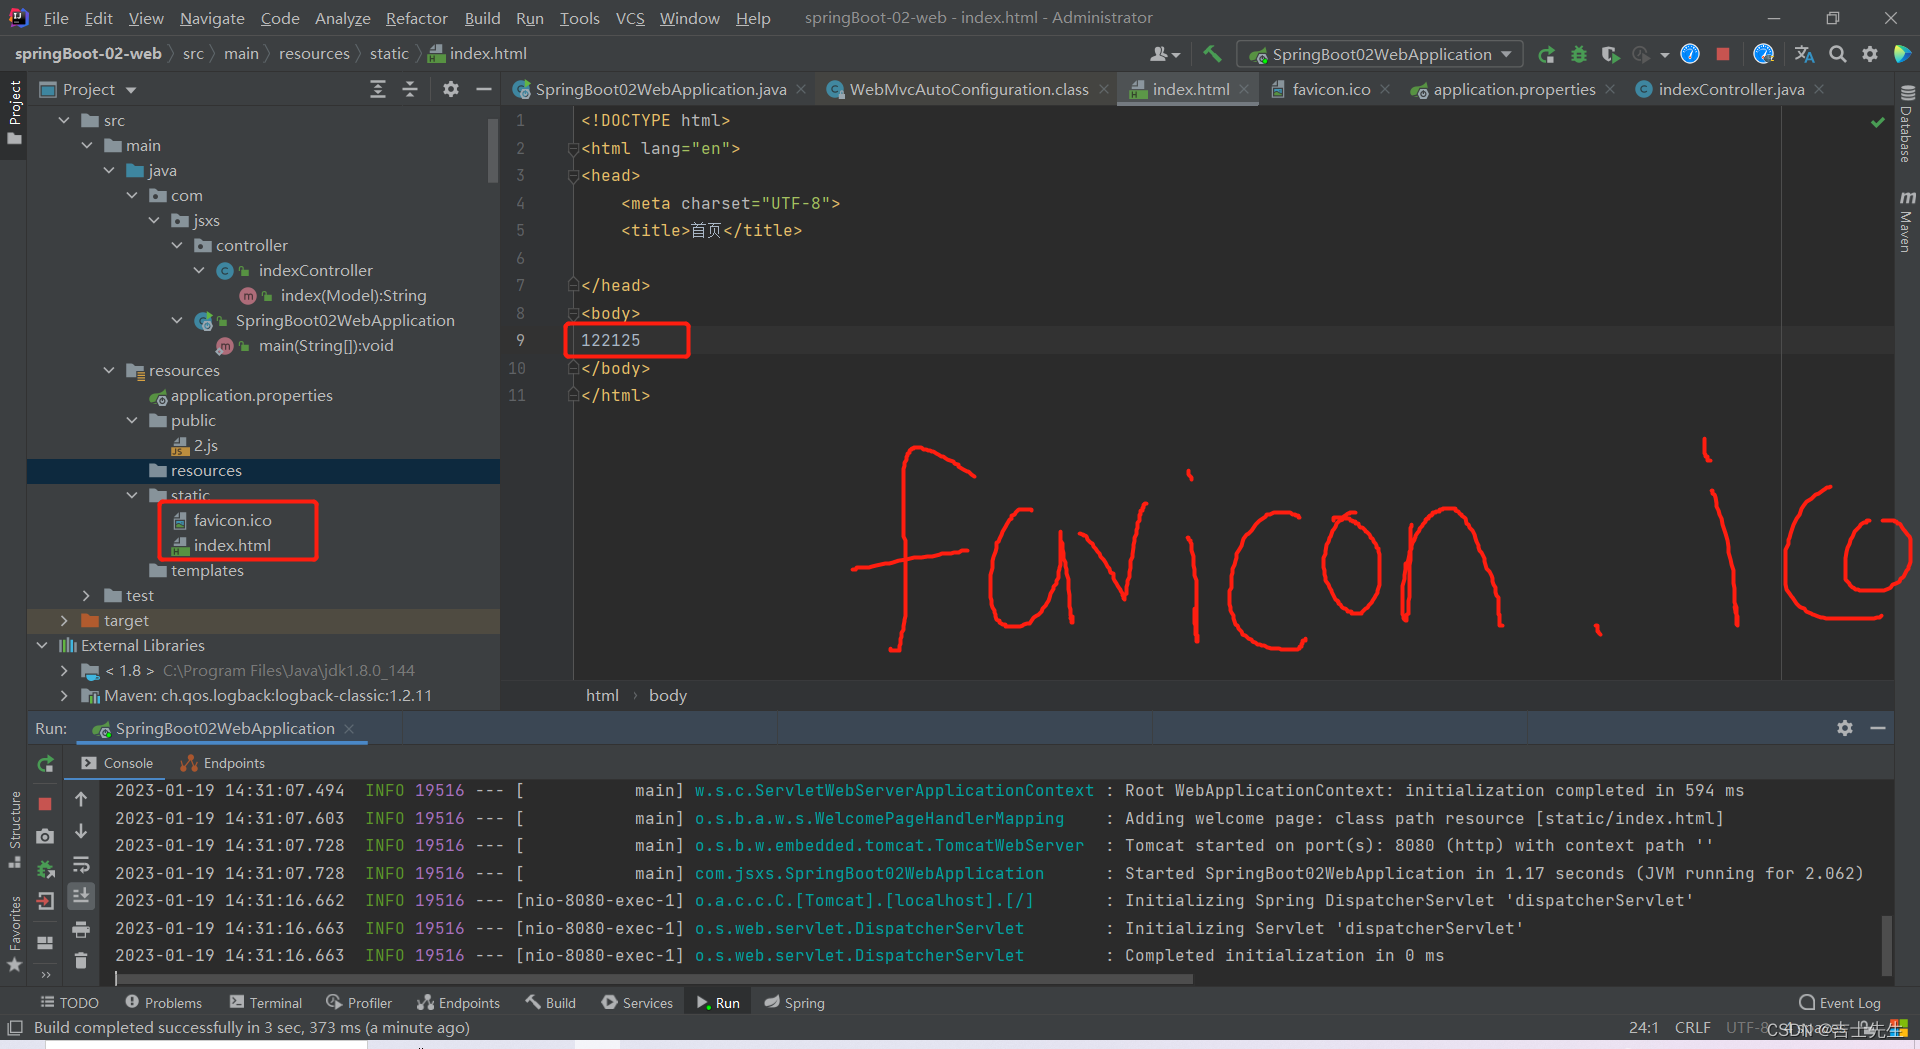Click the console horizontal scrollbar
1920x1049 pixels.
pyautogui.click(x=655, y=979)
